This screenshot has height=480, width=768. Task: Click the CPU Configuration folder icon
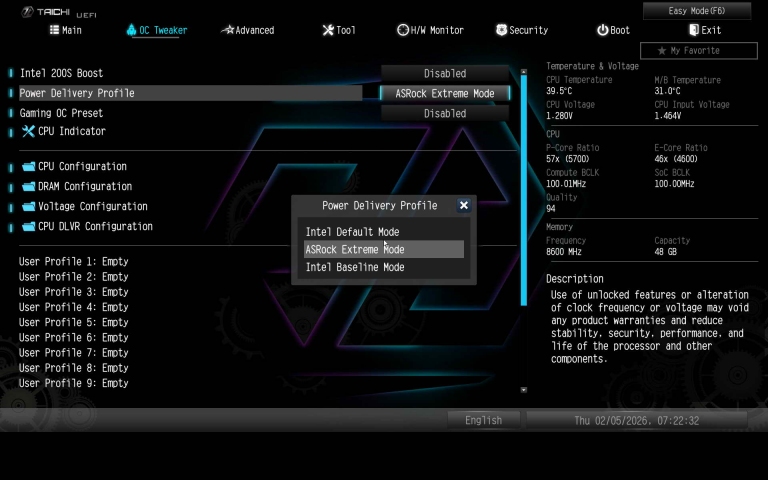pos(28,167)
